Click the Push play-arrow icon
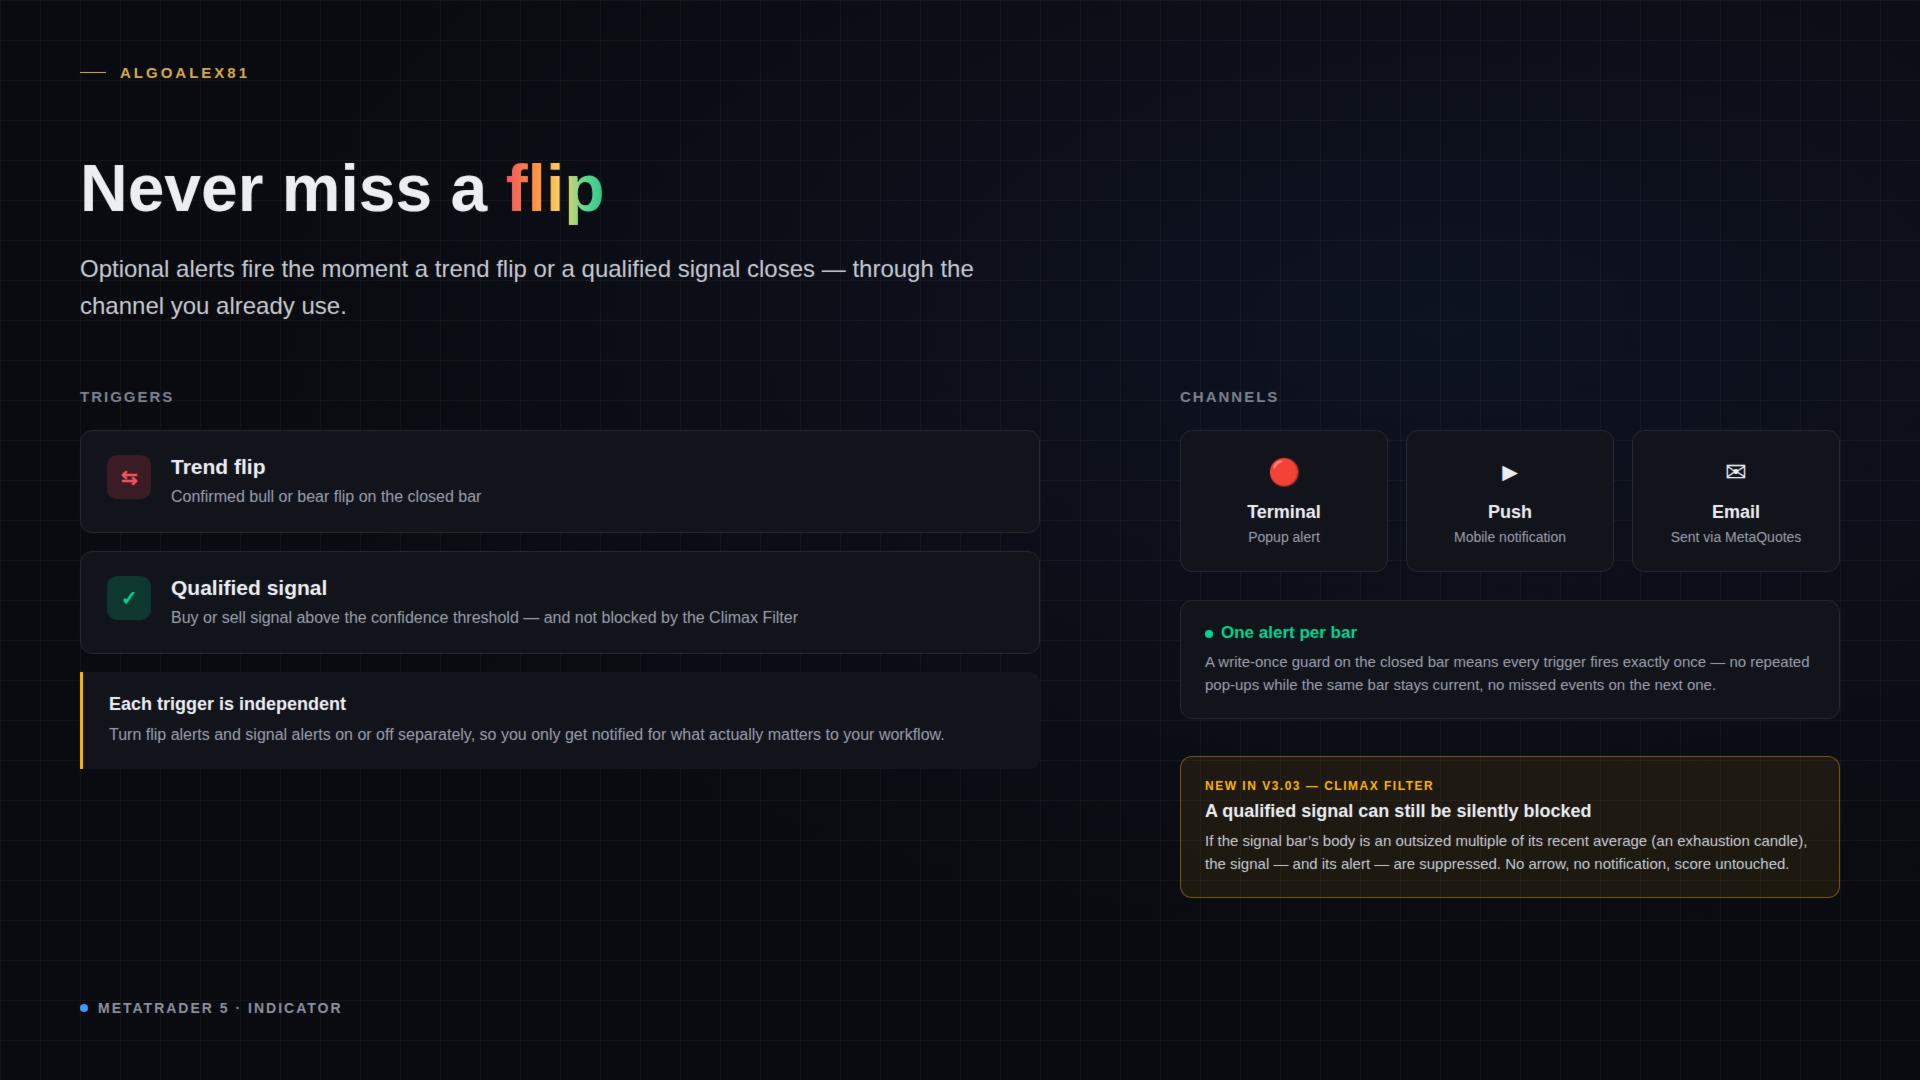The width and height of the screenshot is (1920, 1080). 1510,473
